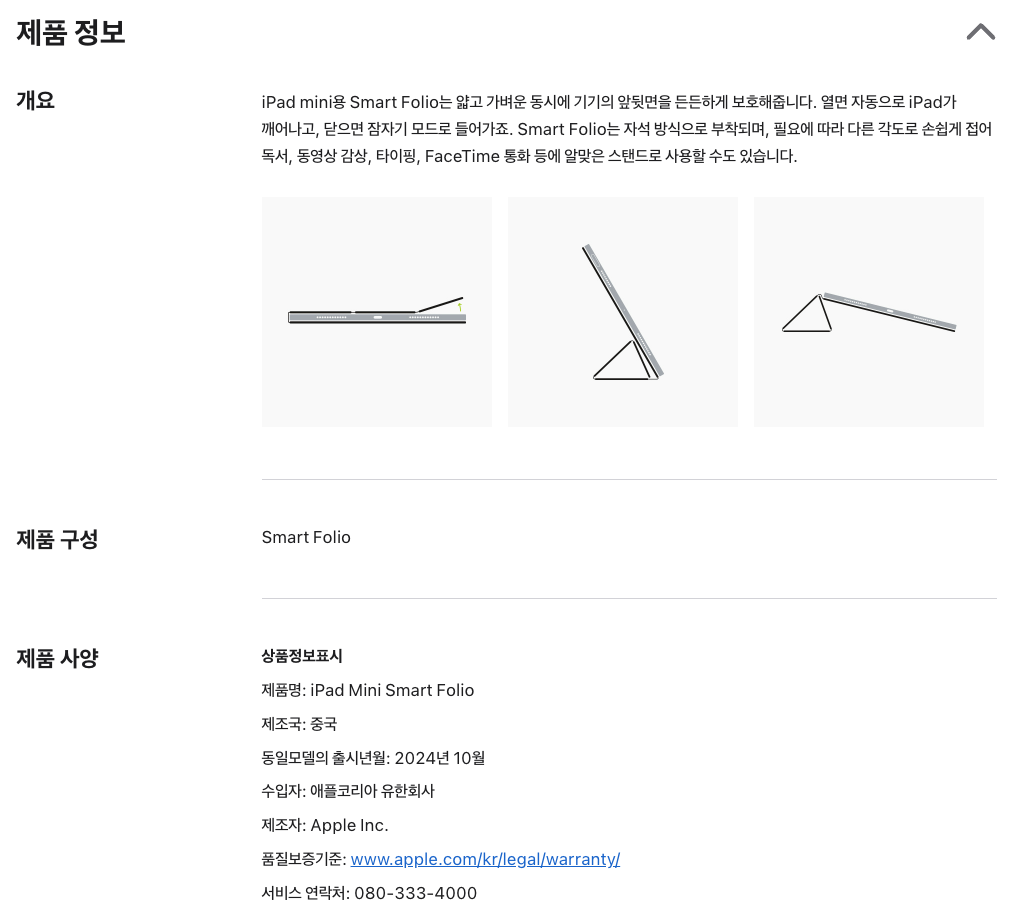Viewport: 1018px width, 920px height.
Task: Click the 품질보증기준 label
Action: point(303,859)
